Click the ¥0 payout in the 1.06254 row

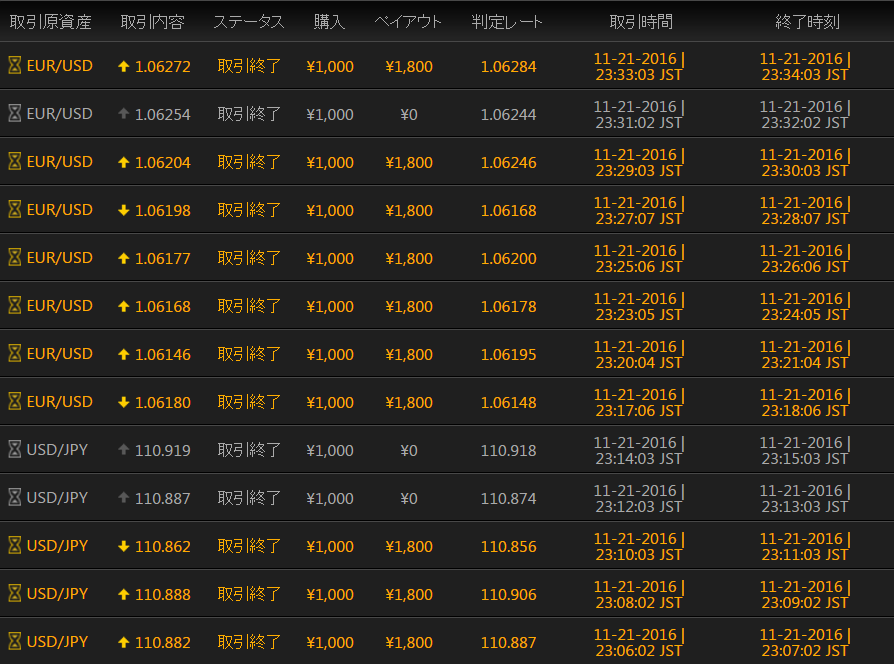tap(409, 115)
